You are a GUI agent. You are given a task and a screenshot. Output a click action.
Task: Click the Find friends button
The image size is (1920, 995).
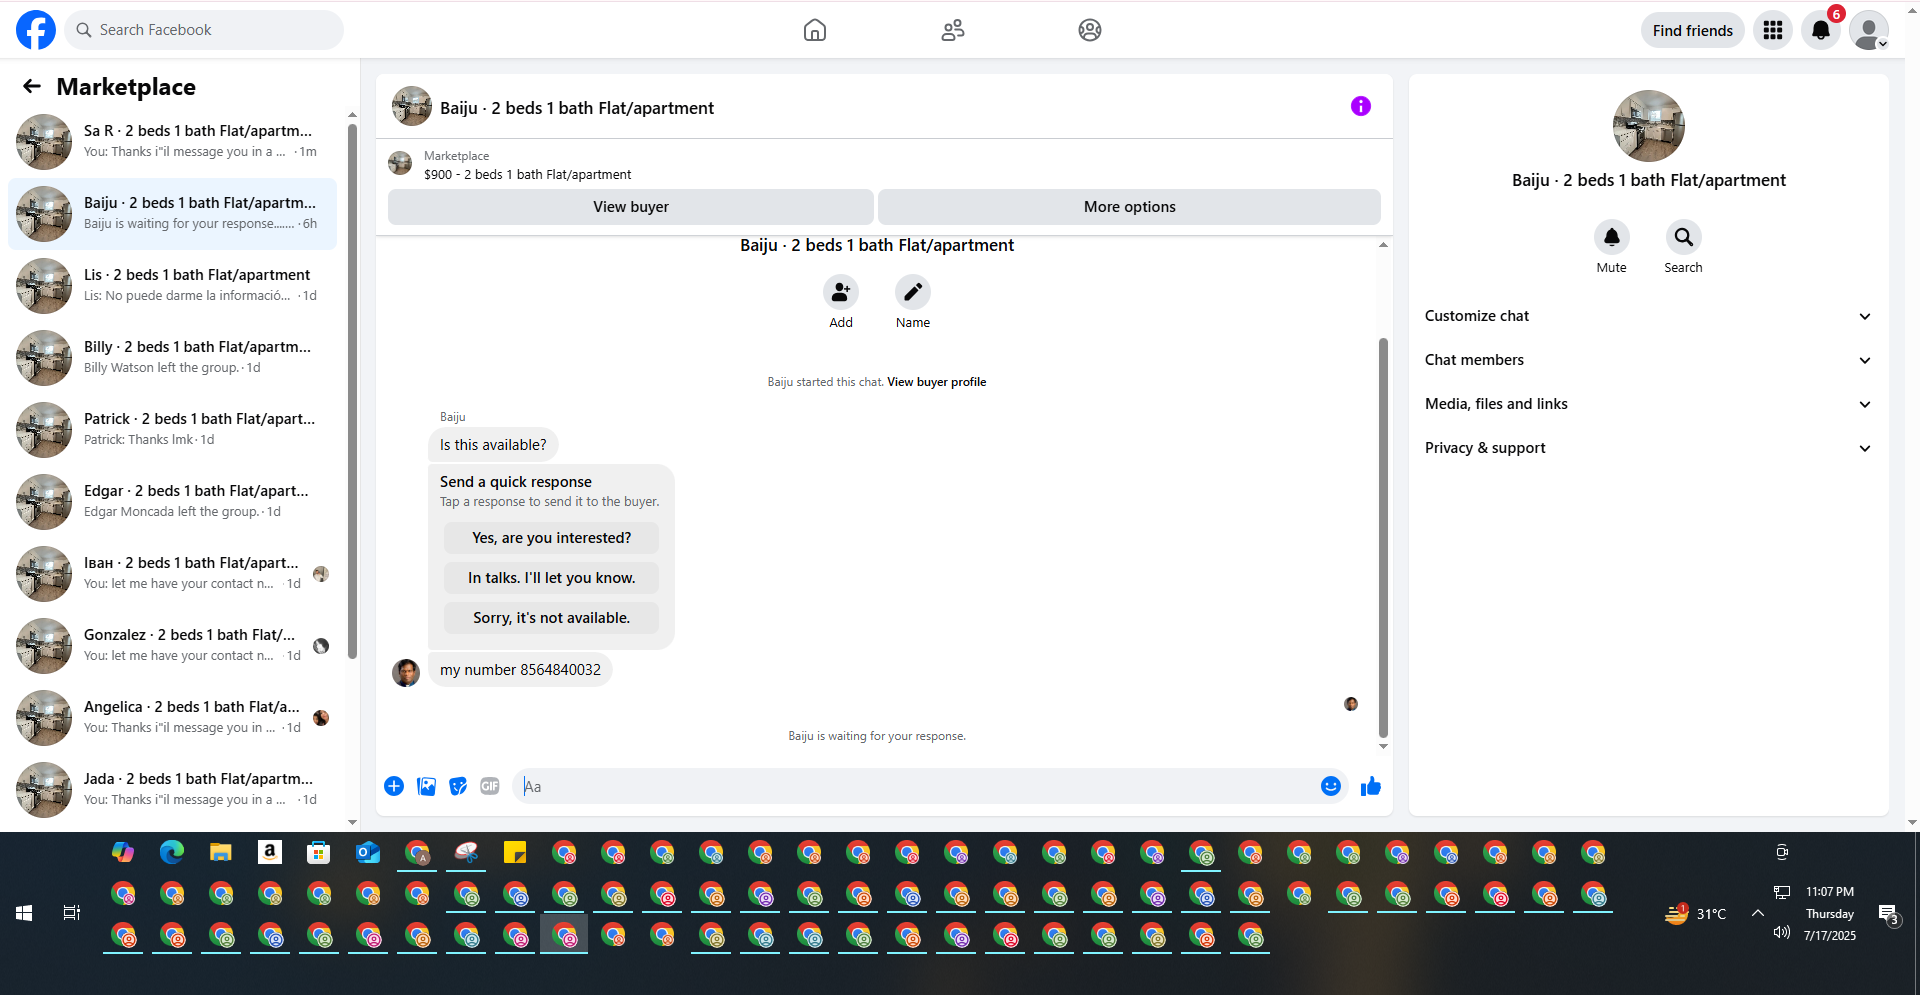1693,30
